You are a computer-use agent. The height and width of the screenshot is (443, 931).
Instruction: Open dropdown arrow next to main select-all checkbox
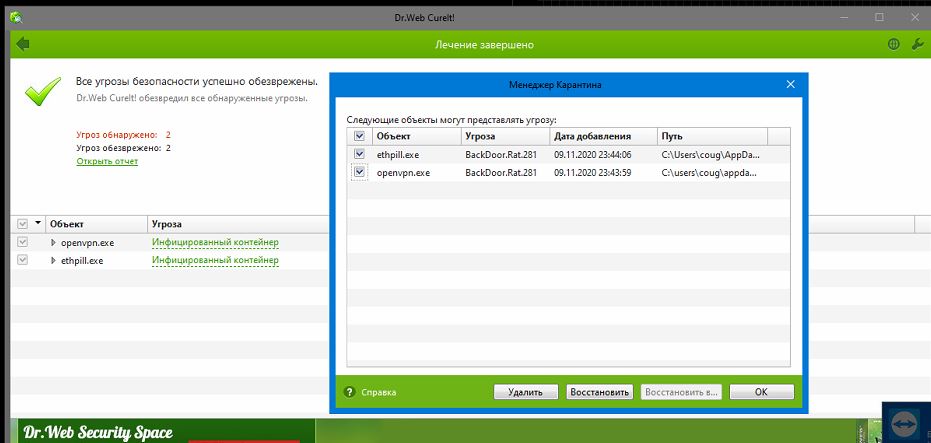click(38, 223)
